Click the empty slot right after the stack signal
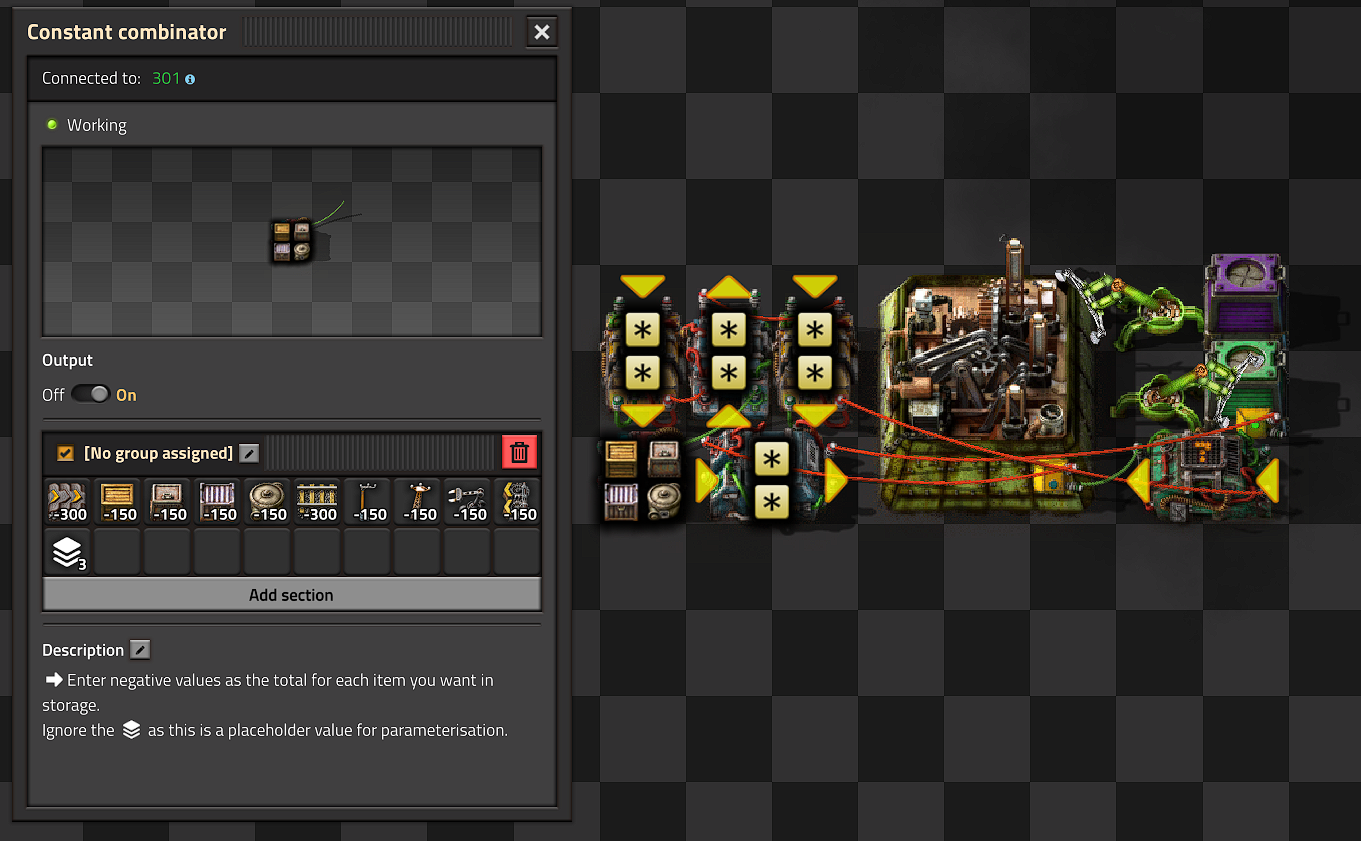 click(118, 551)
